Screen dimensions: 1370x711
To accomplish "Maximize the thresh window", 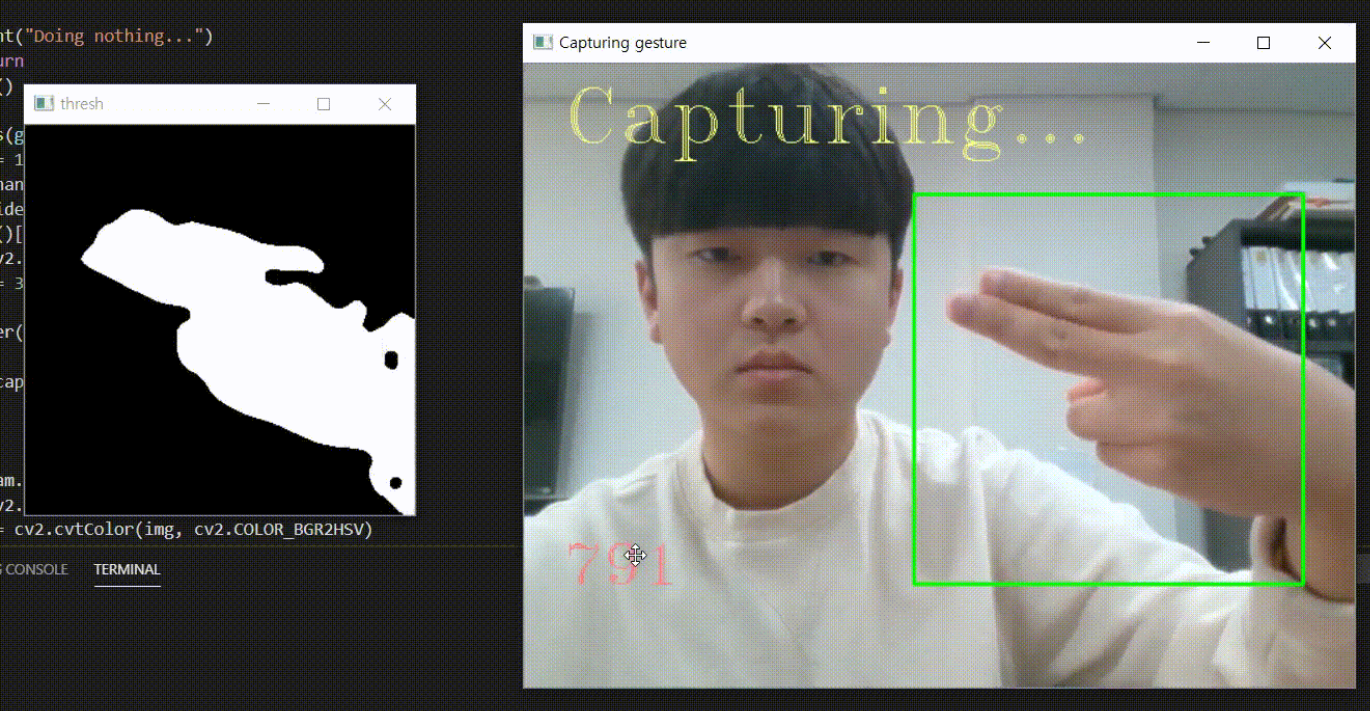I will 323,103.
